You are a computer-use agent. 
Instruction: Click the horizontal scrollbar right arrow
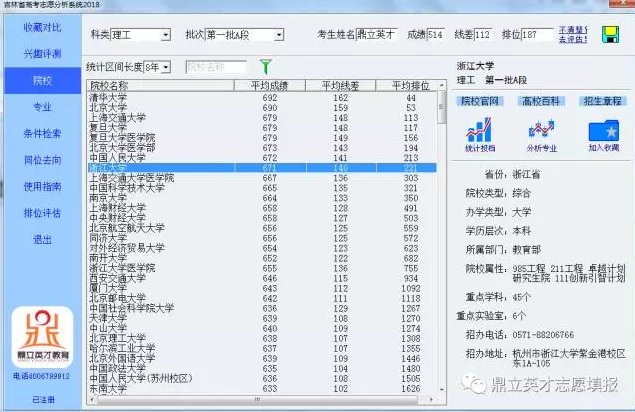coord(432,400)
